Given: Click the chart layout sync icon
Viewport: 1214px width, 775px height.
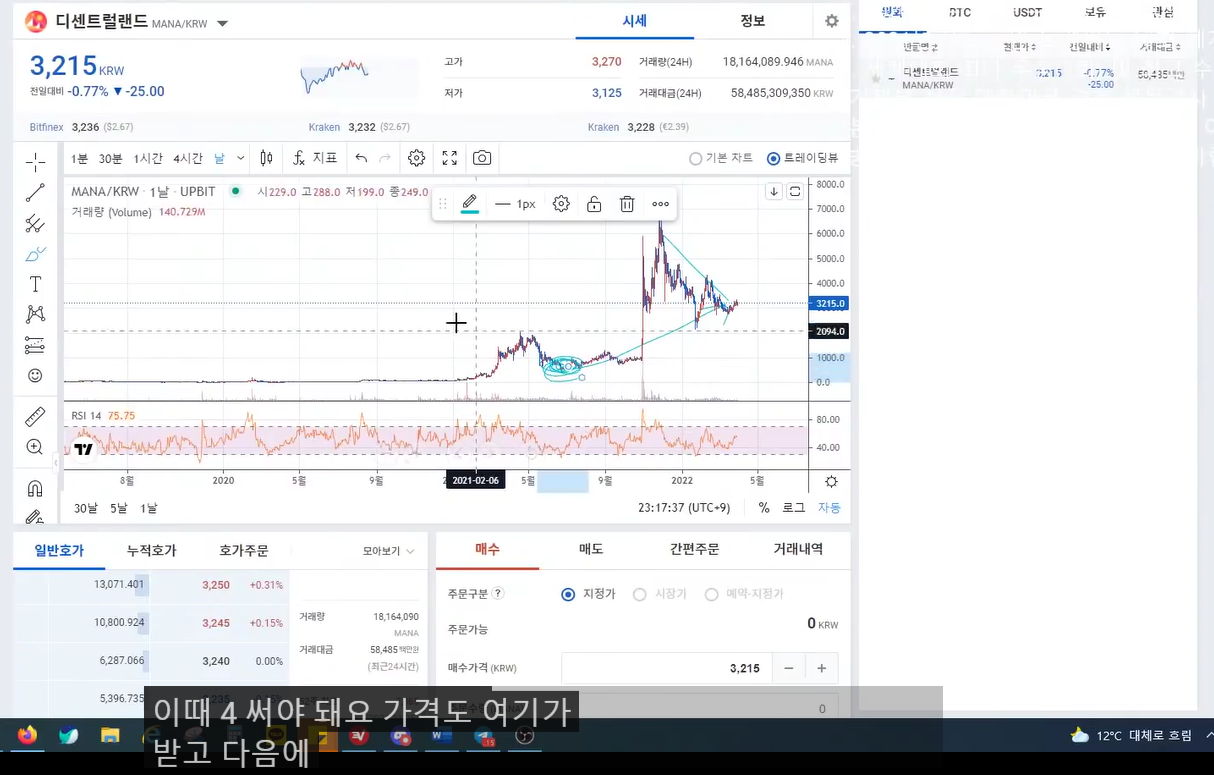Looking at the screenshot, I should [795, 191].
